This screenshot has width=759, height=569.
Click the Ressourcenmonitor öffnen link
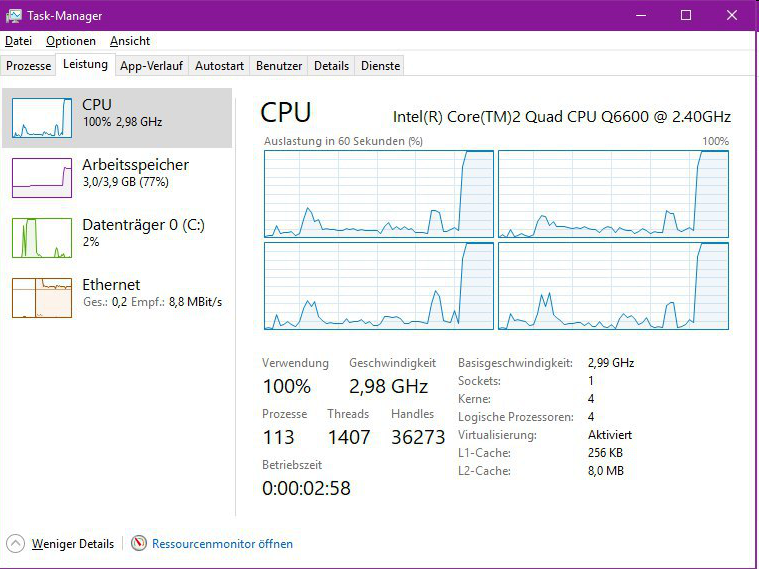coord(222,544)
